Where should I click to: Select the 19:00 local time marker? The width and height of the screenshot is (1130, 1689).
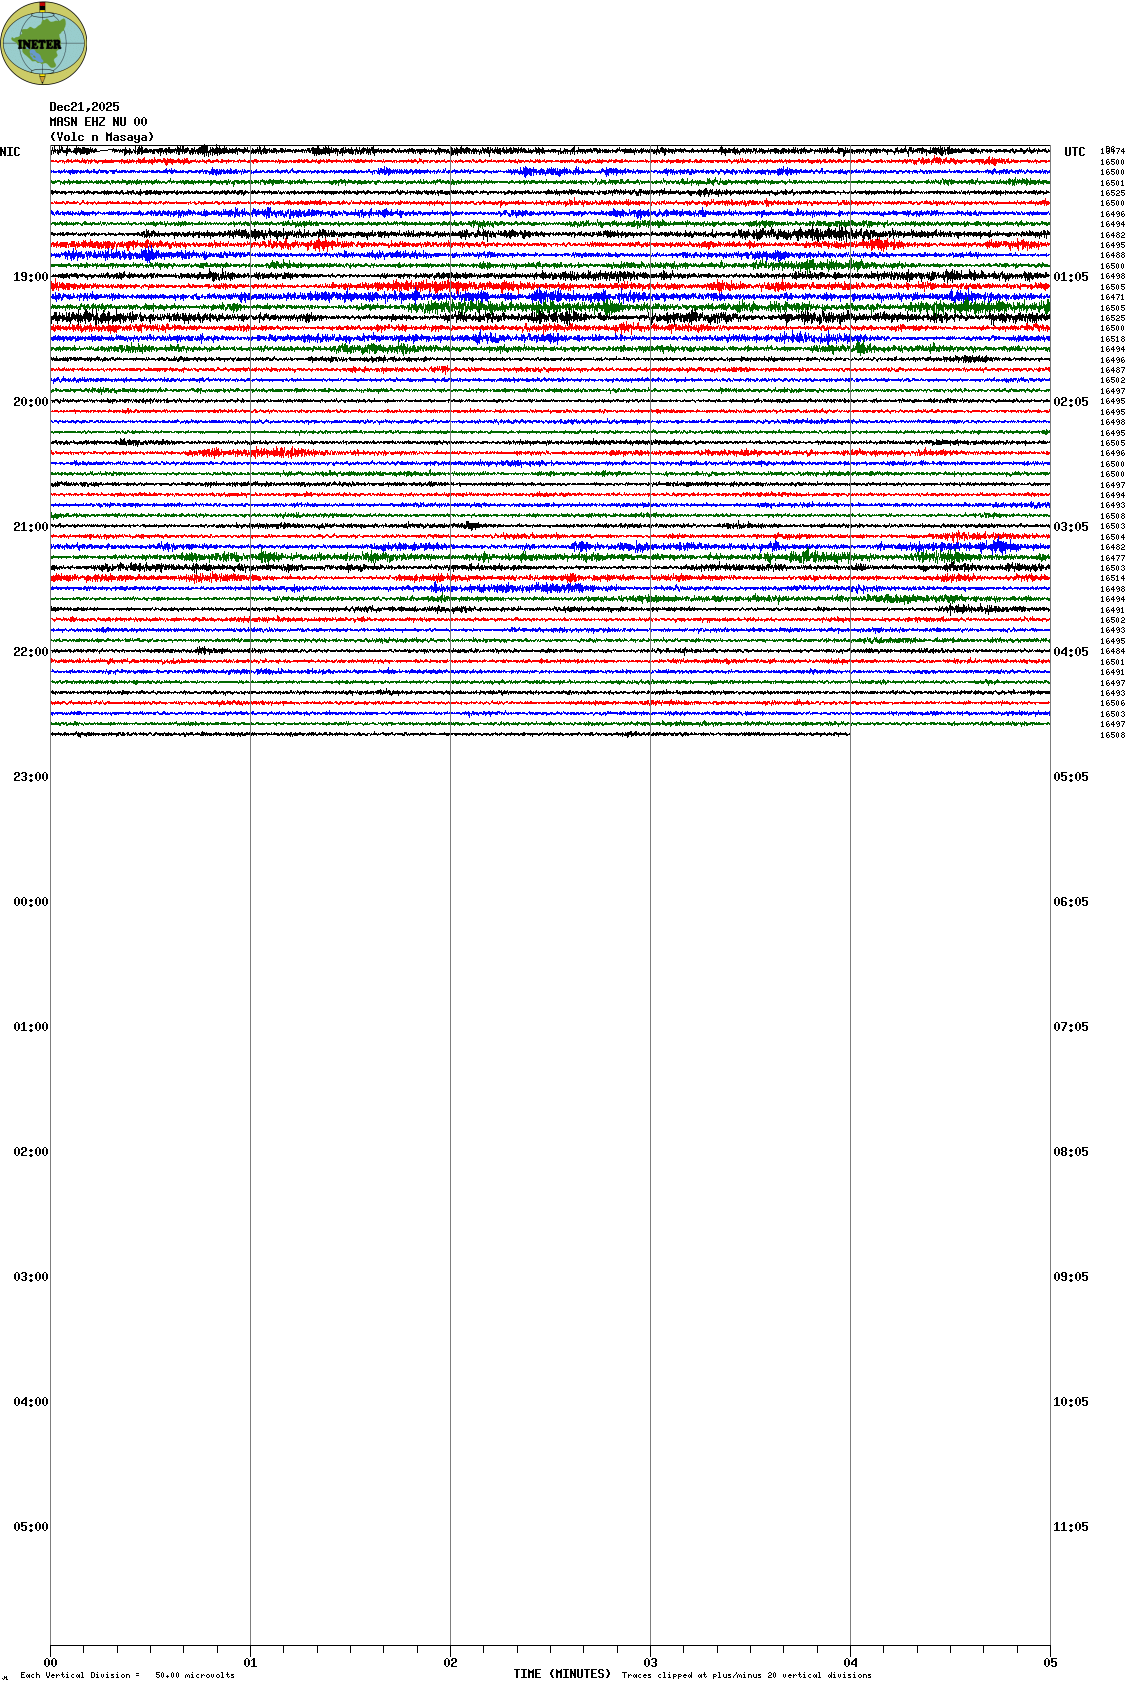(30, 277)
